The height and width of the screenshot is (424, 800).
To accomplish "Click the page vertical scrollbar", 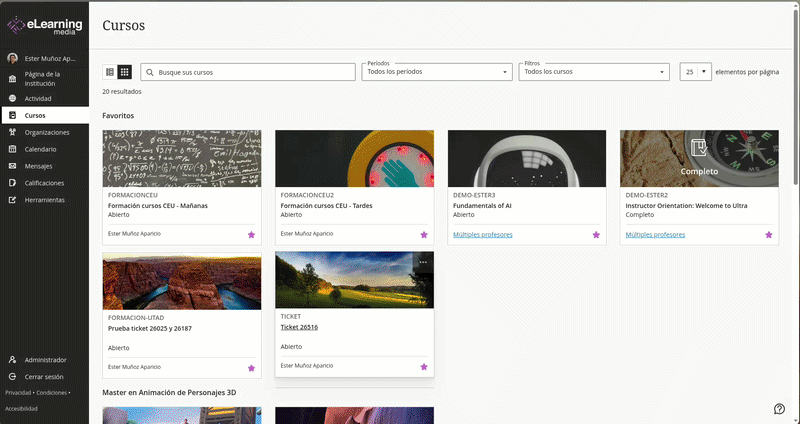I will point(796,97).
